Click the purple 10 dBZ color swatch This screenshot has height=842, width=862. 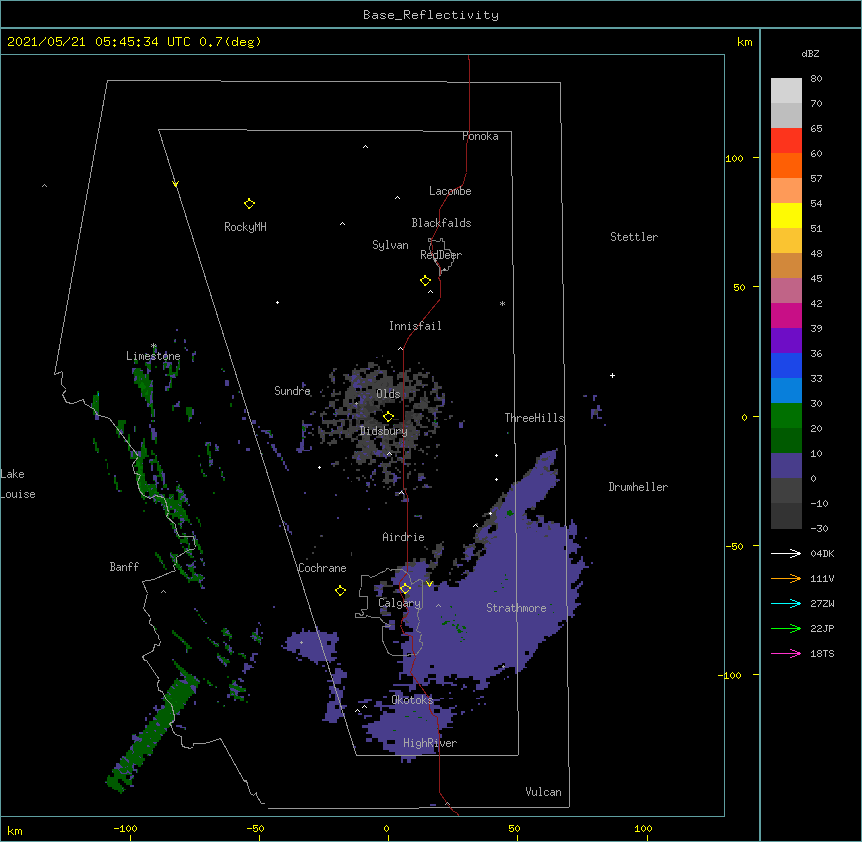point(786,466)
